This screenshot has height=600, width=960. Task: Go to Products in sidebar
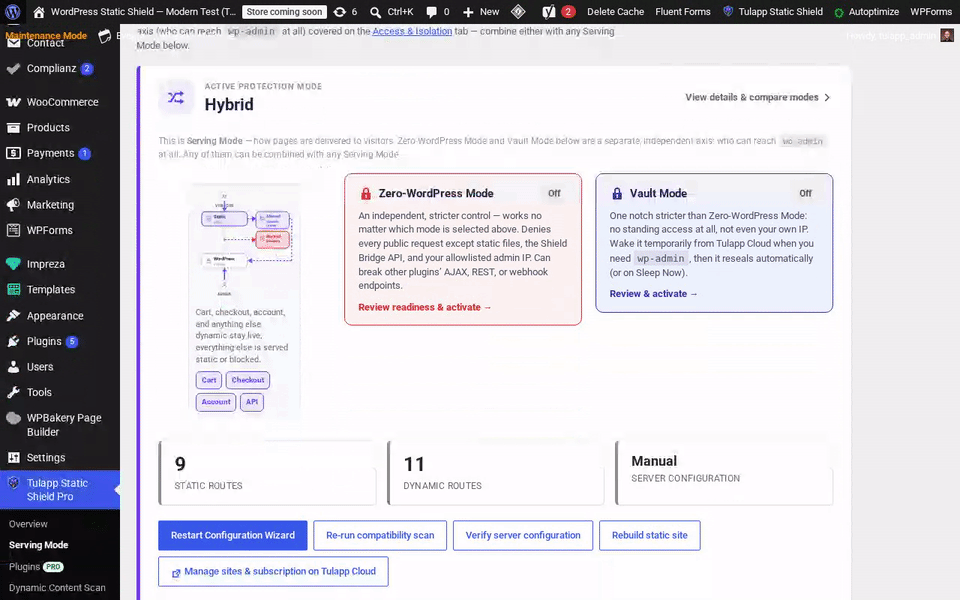tap(60, 127)
